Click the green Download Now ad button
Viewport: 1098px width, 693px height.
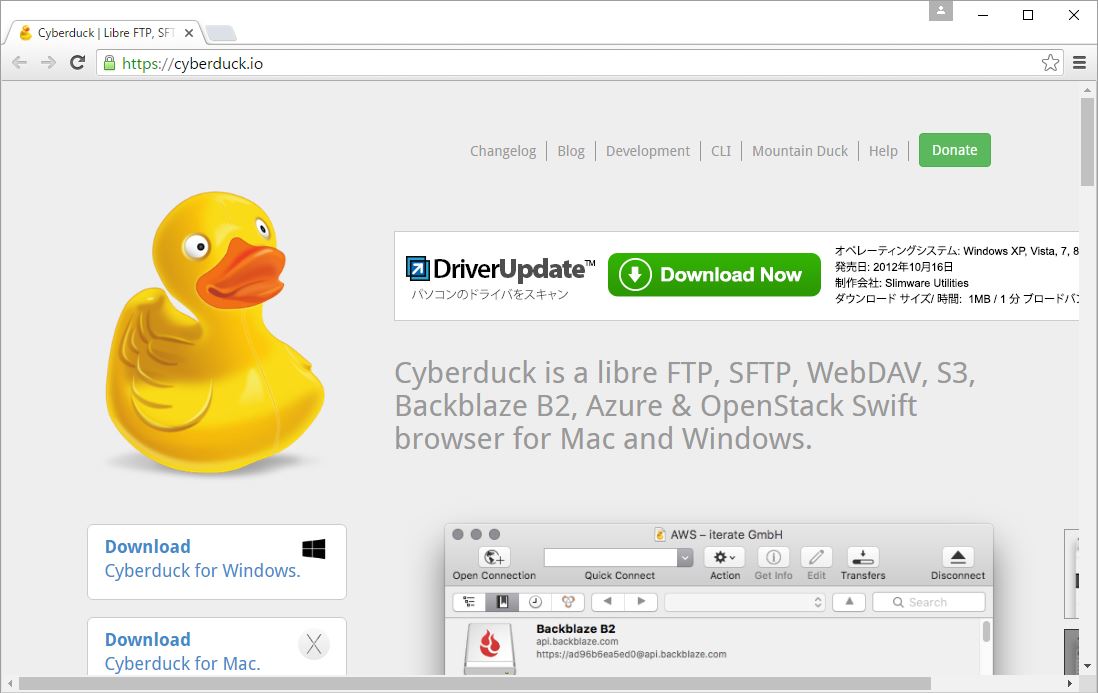click(714, 274)
